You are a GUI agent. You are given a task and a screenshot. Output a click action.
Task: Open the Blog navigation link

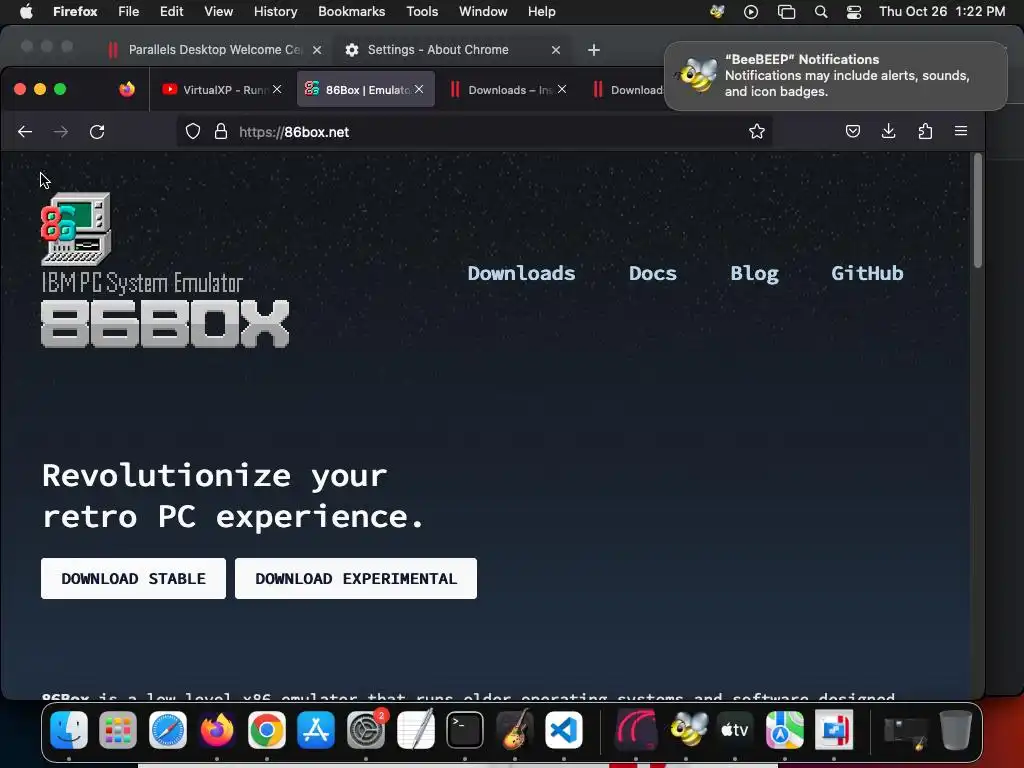[x=754, y=273]
